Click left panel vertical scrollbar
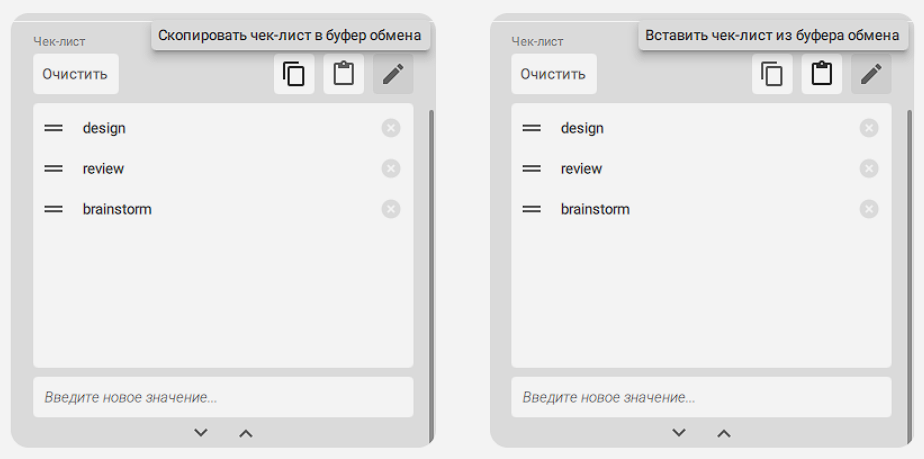 click(x=431, y=276)
